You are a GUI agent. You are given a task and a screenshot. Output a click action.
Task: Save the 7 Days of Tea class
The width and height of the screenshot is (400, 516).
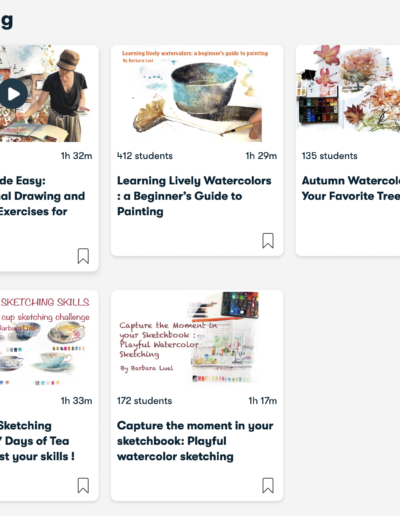(x=83, y=485)
